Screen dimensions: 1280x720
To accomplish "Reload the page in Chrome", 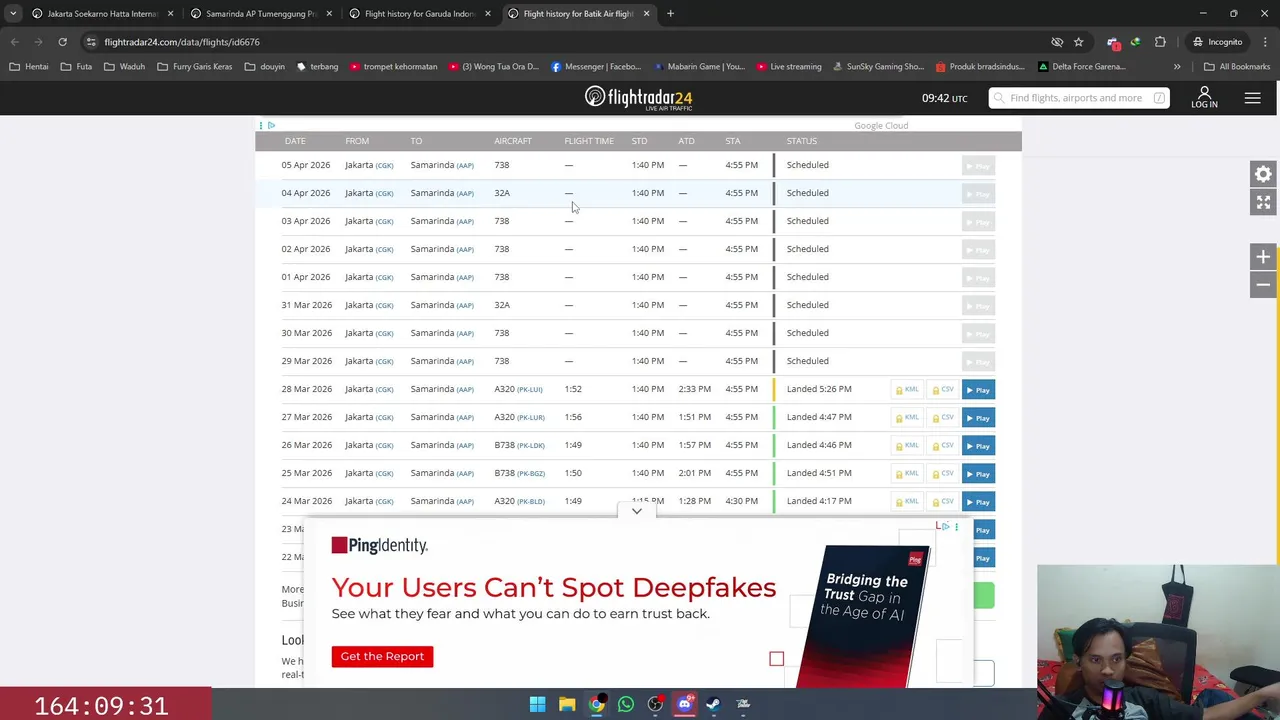I will pos(62,42).
